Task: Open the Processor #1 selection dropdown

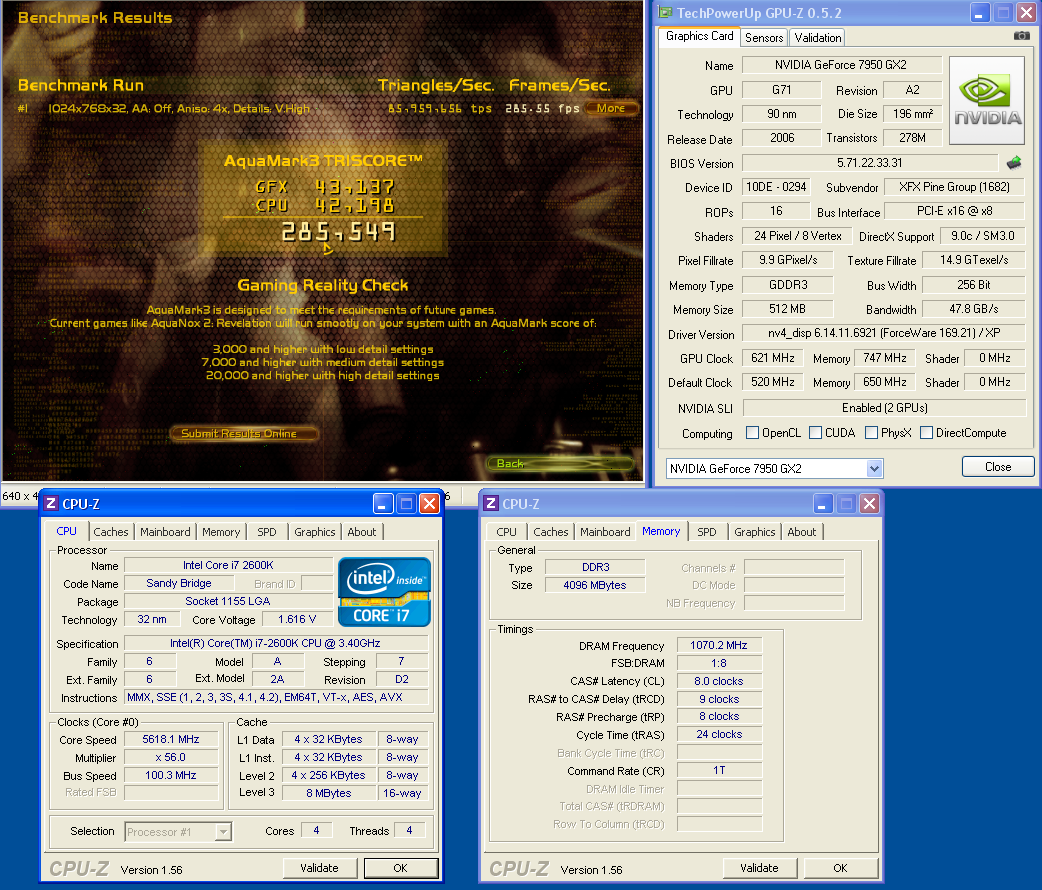Action: point(223,832)
